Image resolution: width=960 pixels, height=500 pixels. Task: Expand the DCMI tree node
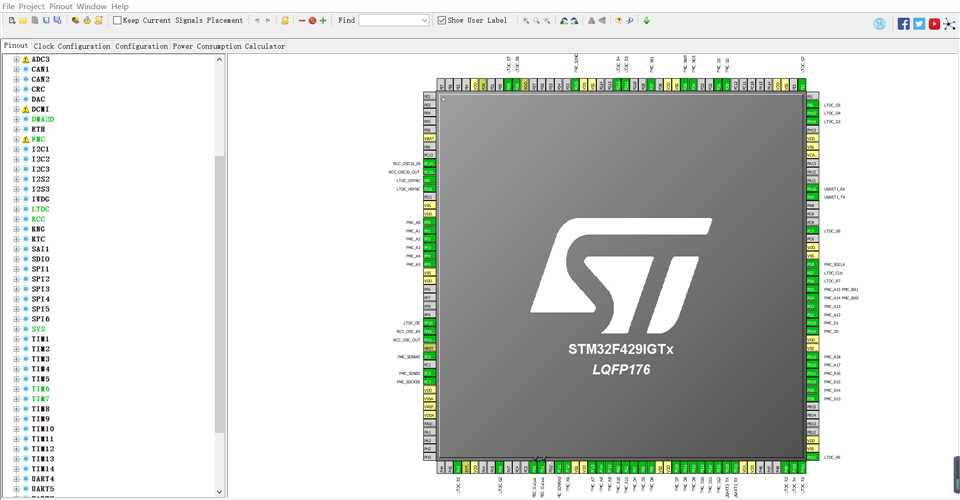pyautogui.click(x=17, y=109)
